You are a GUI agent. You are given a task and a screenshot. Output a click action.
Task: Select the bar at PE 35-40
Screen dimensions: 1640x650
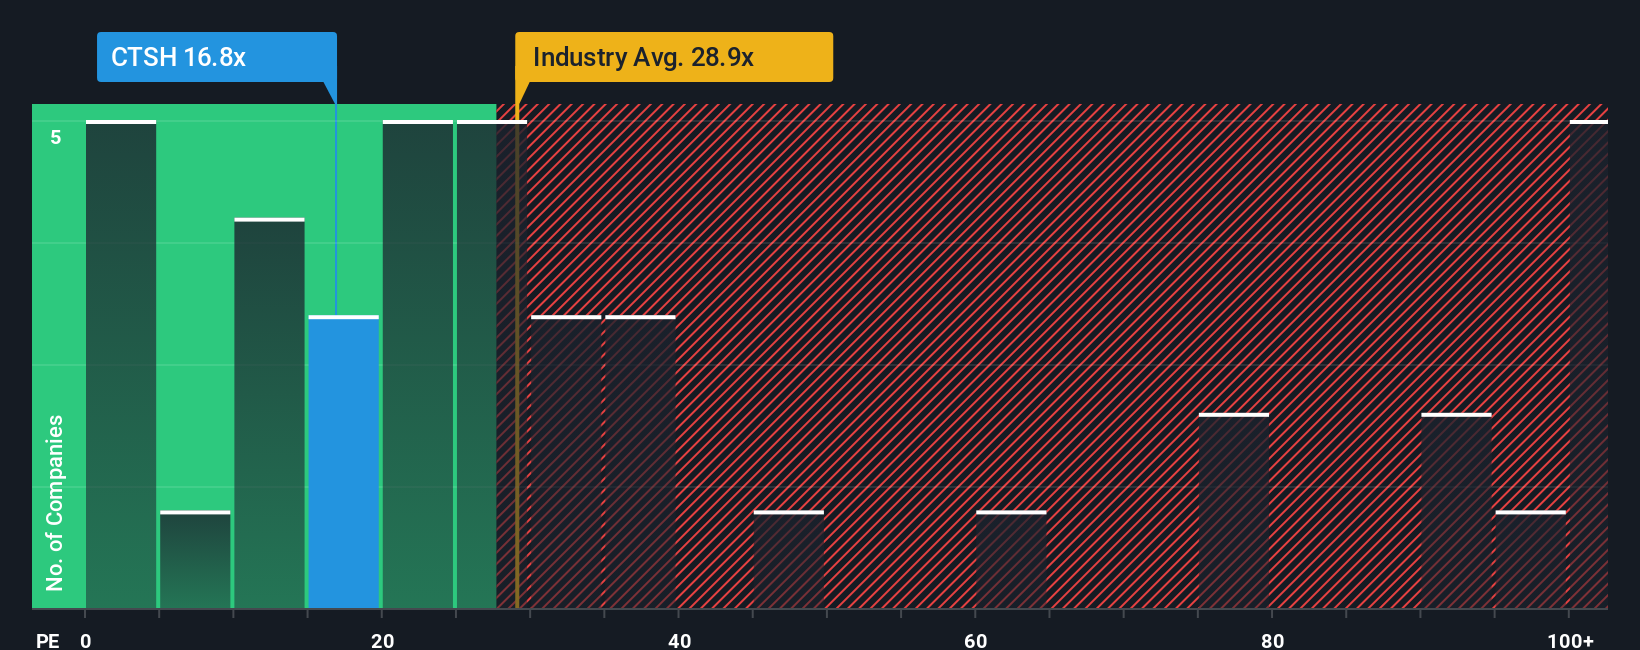pyautogui.click(x=640, y=462)
